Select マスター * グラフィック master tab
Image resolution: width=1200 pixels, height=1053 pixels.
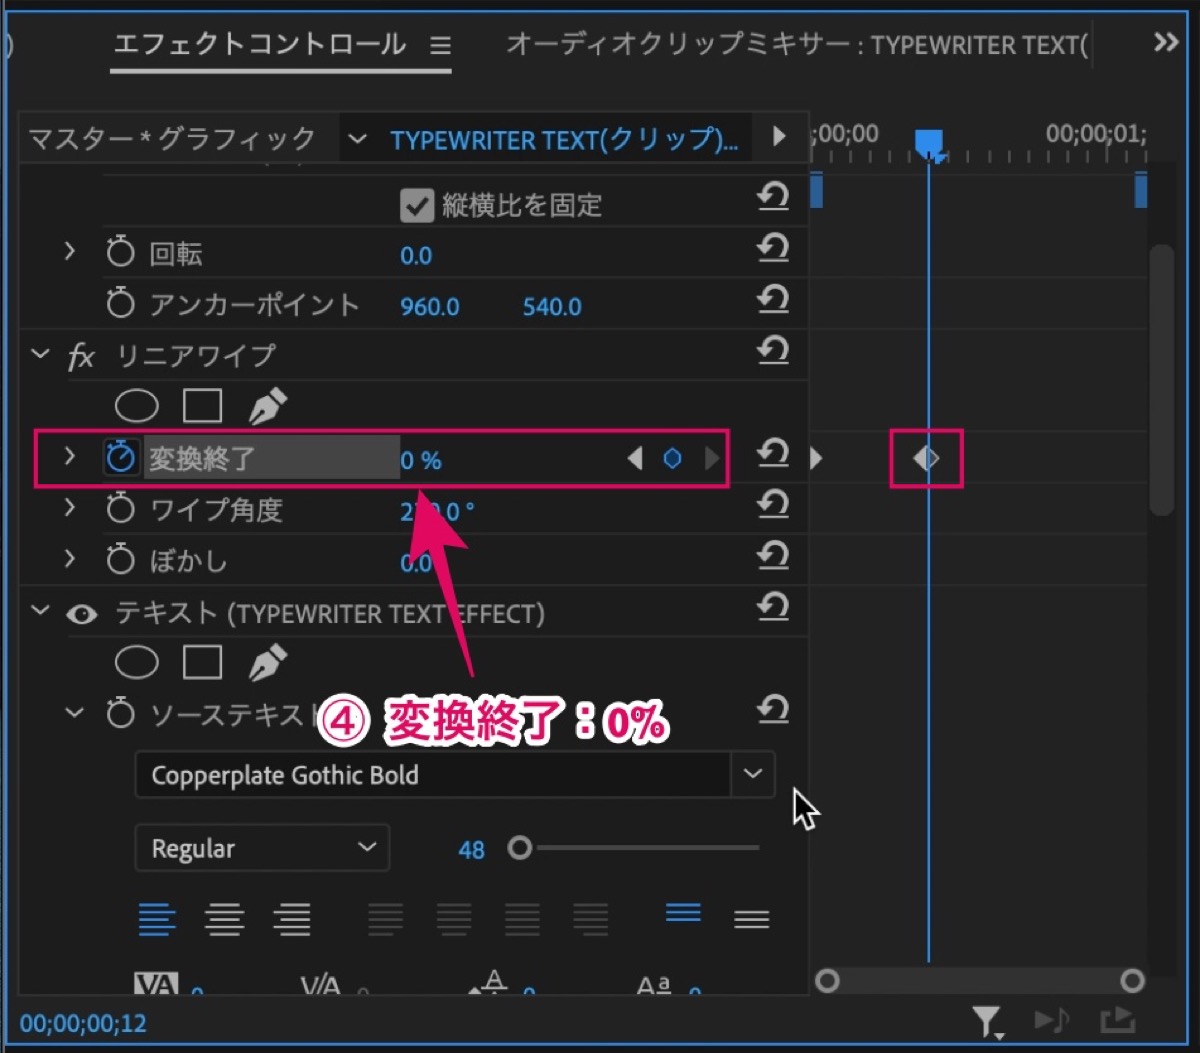pyautogui.click(x=172, y=138)
